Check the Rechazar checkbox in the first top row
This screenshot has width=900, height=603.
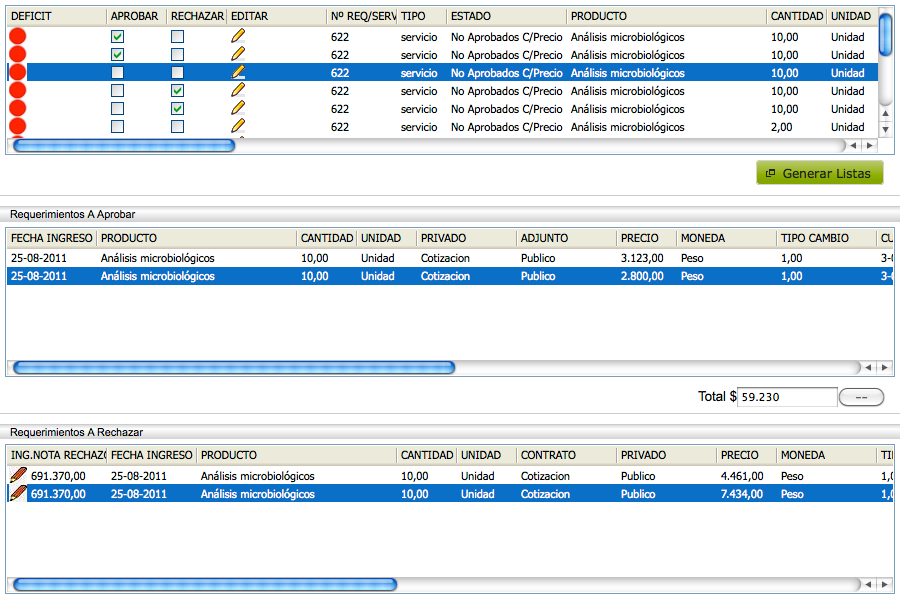click(x=177, y=37)
